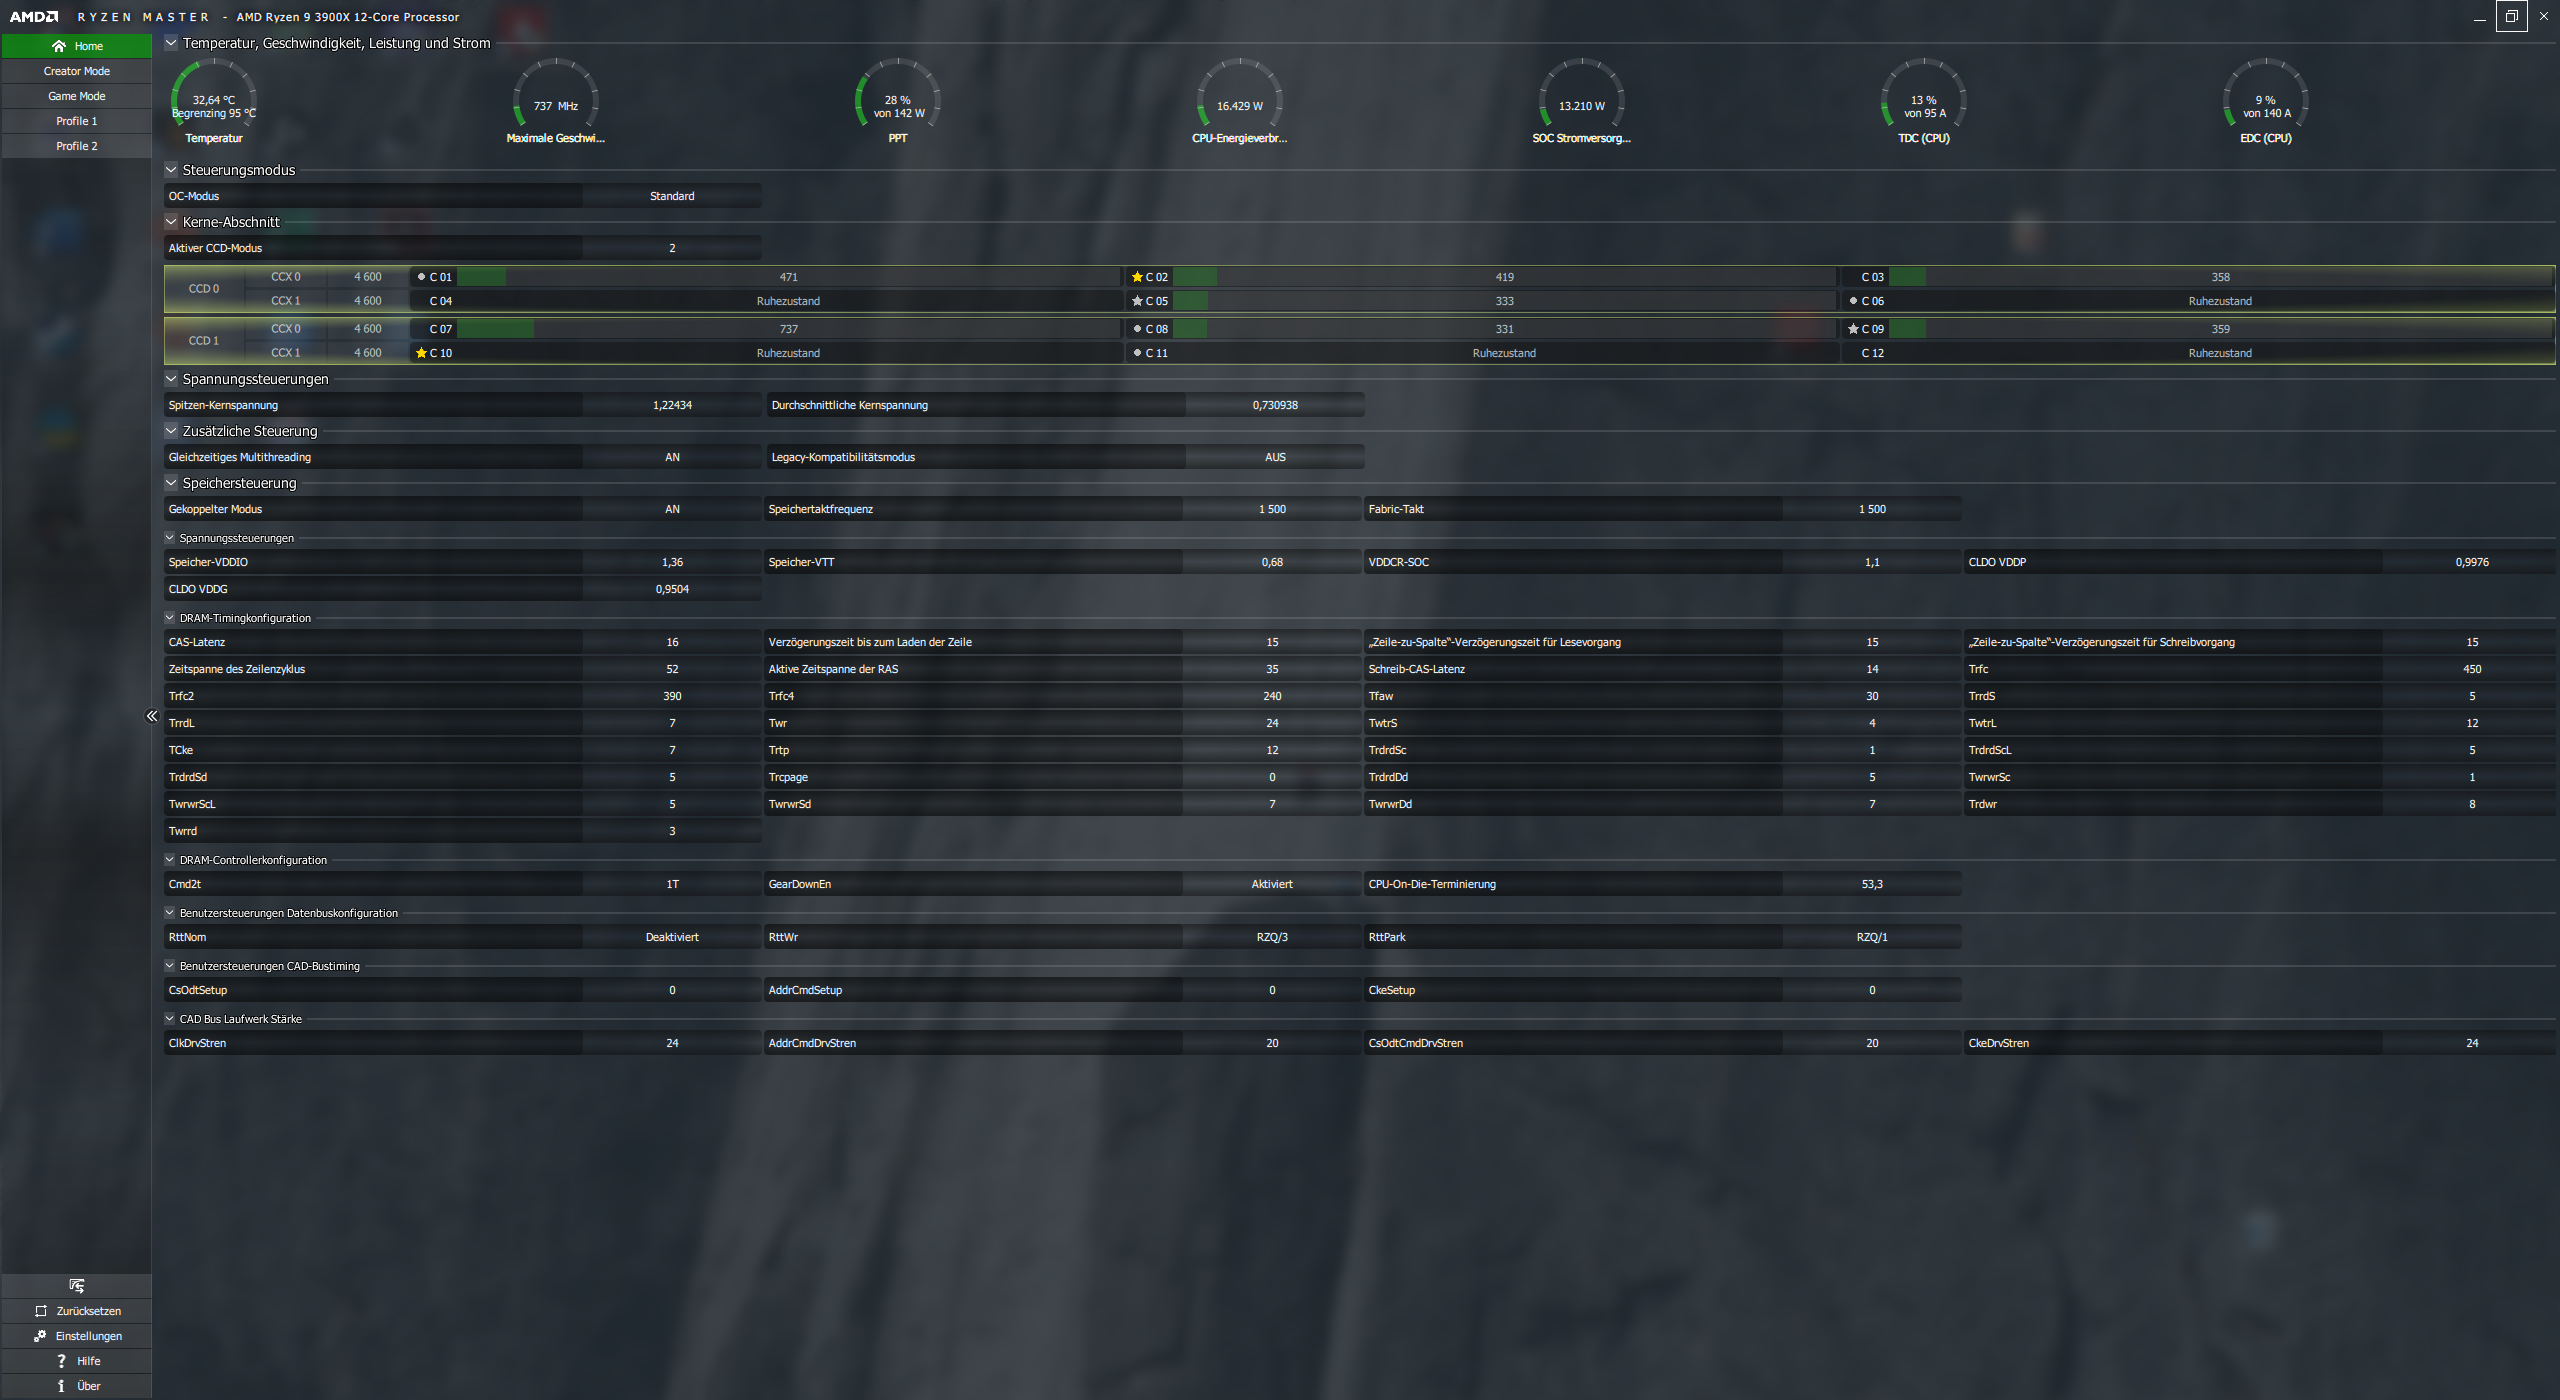The height and width of the screenshot is (1400, 2560).
Task: Click the Legacy-Kompatibilitätsmodus AUS value
Action: tap(1275, 457)
